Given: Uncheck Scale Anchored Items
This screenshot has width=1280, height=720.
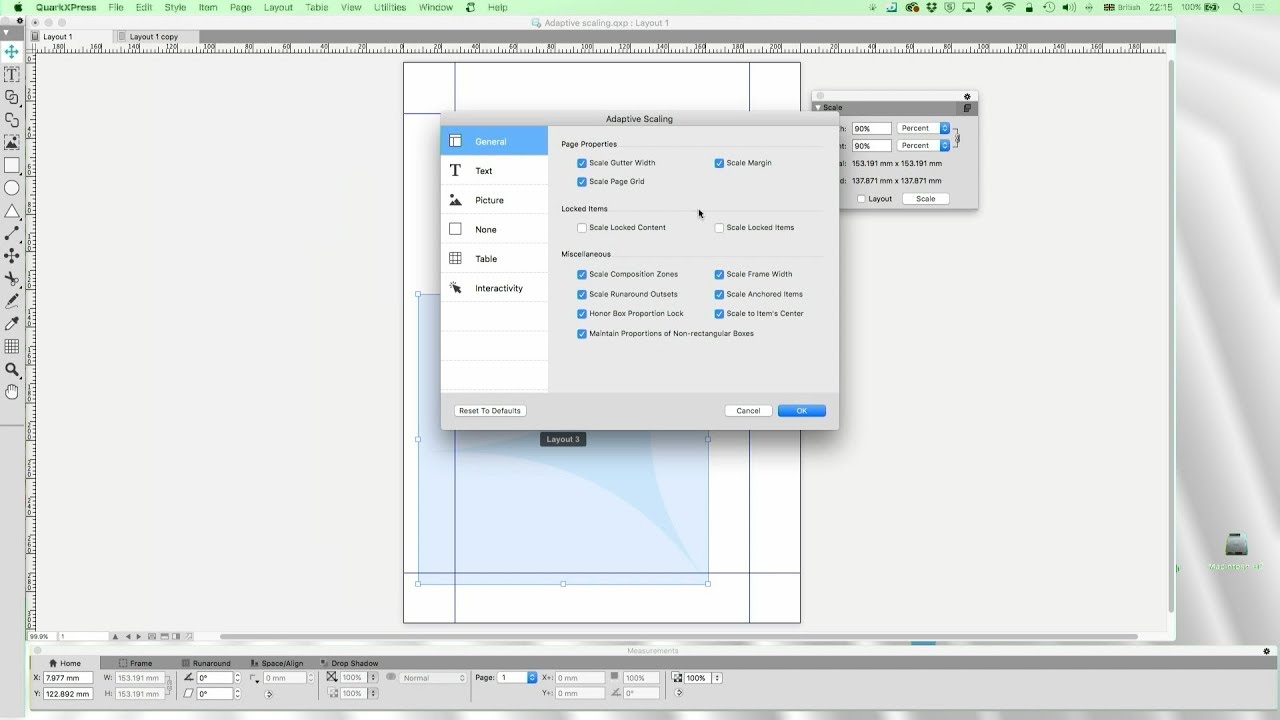Looking at the screenshot, I should point(719,294).
